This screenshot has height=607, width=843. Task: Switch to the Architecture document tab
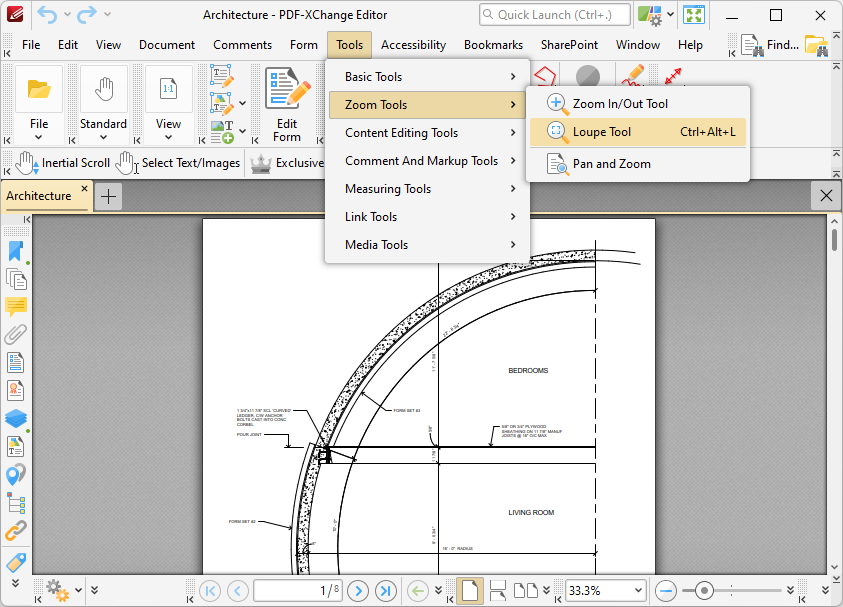[40, 195]
